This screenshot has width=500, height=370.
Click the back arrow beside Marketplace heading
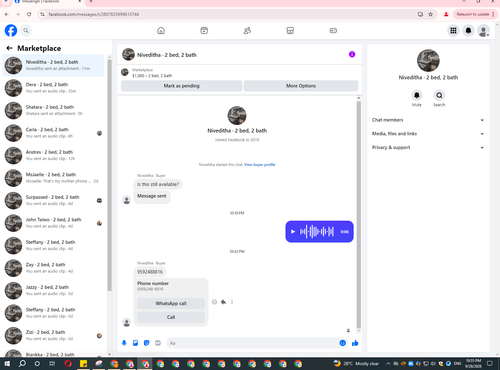coord(9,48)
